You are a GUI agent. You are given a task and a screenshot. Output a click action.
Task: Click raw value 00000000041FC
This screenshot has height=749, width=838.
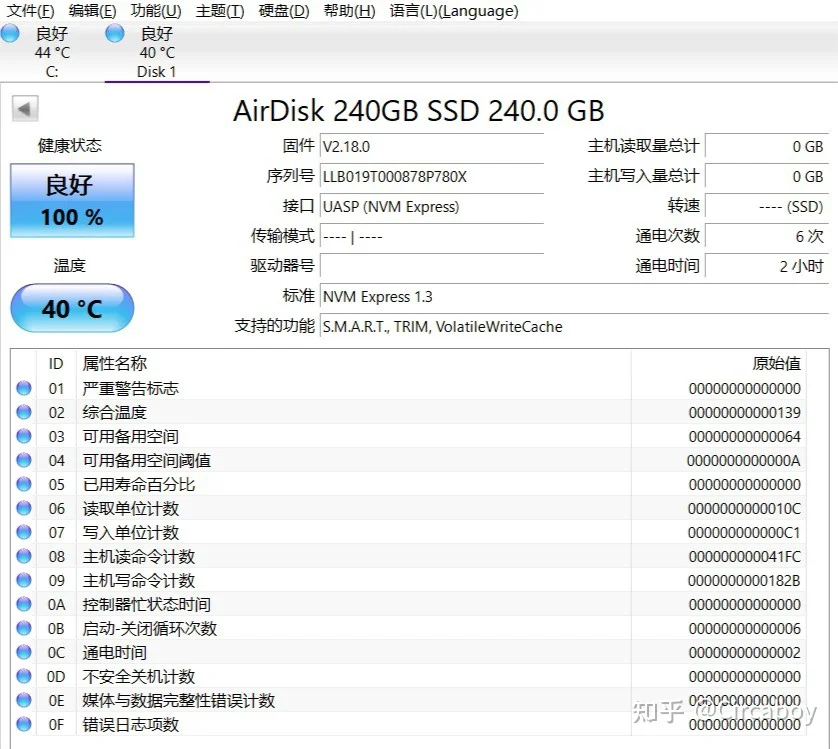[744, 557]
